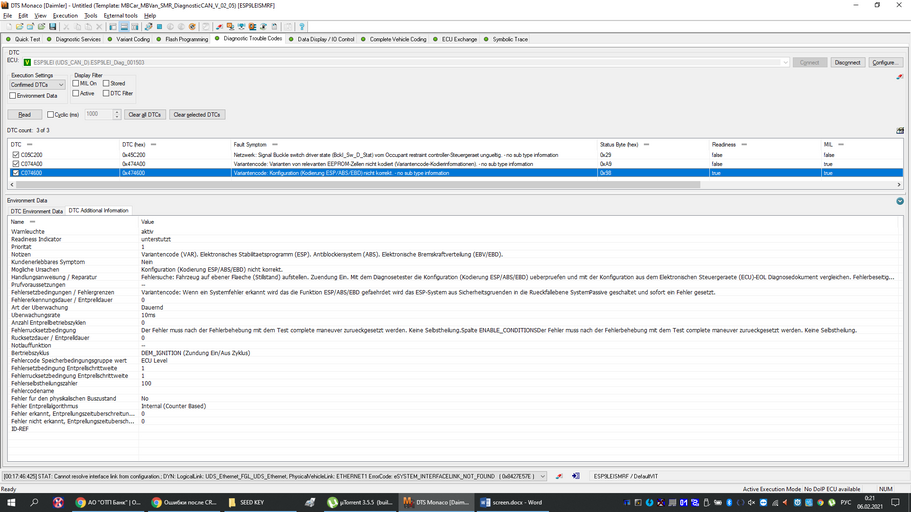Click the red plug icon below Configure
This screenshot has height=512, width=911.
pos(899,77)
